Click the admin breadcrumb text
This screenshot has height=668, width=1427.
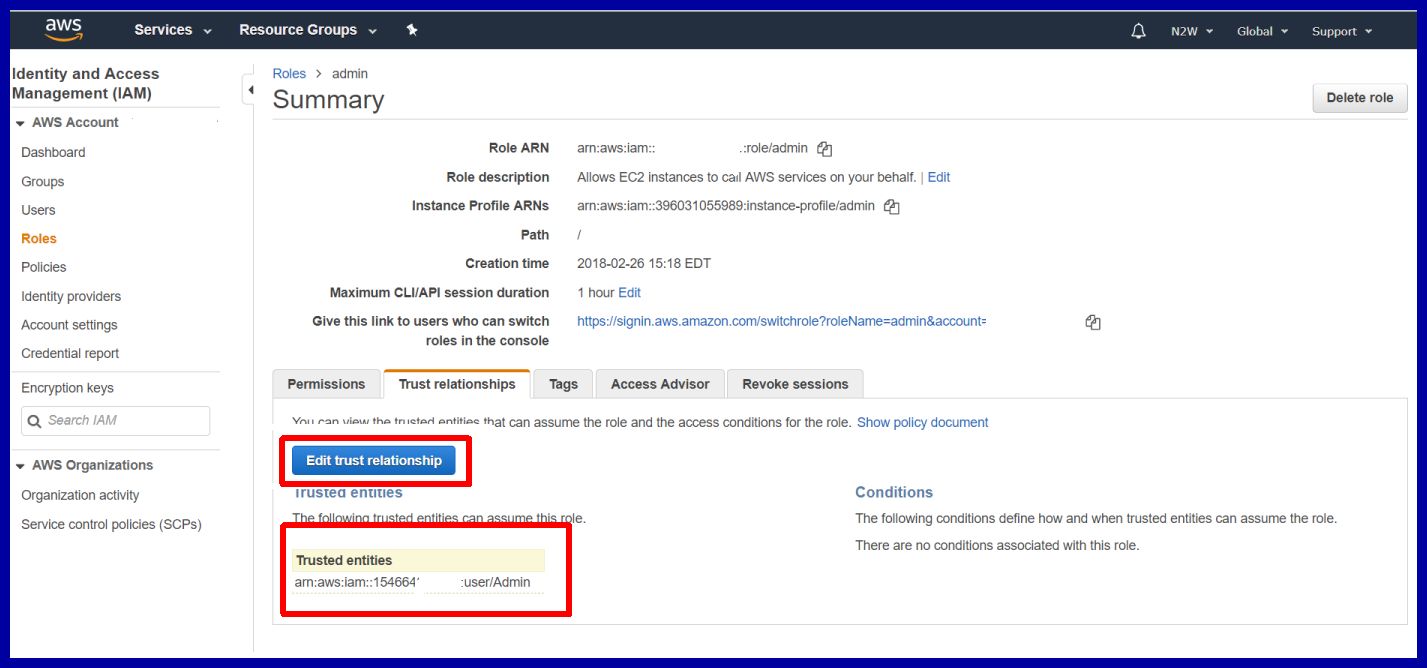[x=350, y=74]
